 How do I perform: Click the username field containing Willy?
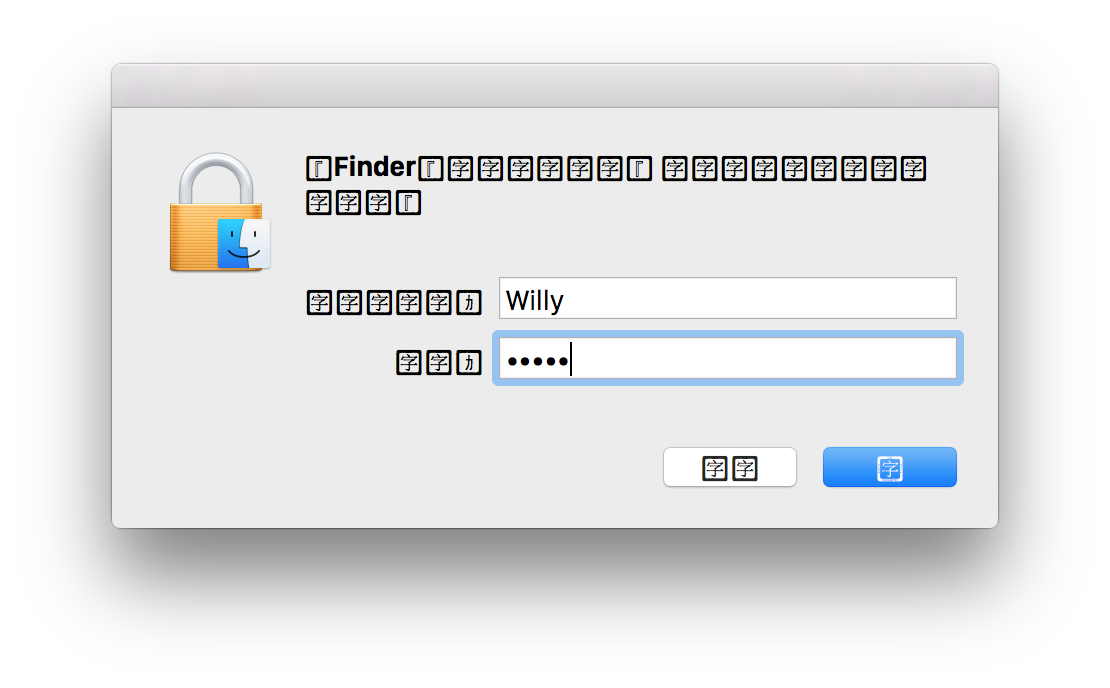click(727, 299)
